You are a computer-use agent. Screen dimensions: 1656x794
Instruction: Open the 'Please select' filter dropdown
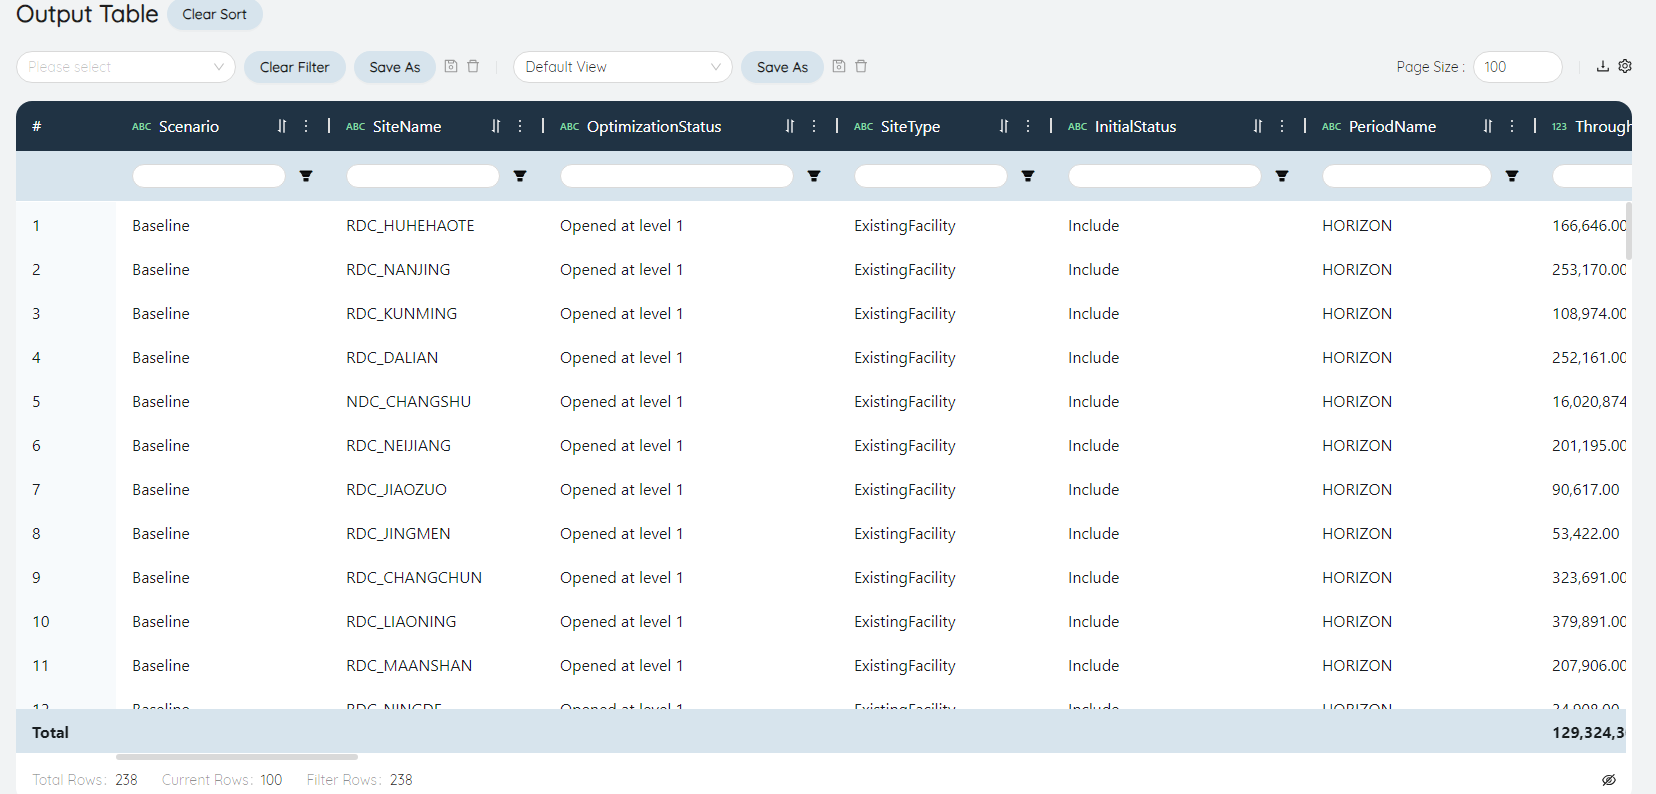click(126, 67)
